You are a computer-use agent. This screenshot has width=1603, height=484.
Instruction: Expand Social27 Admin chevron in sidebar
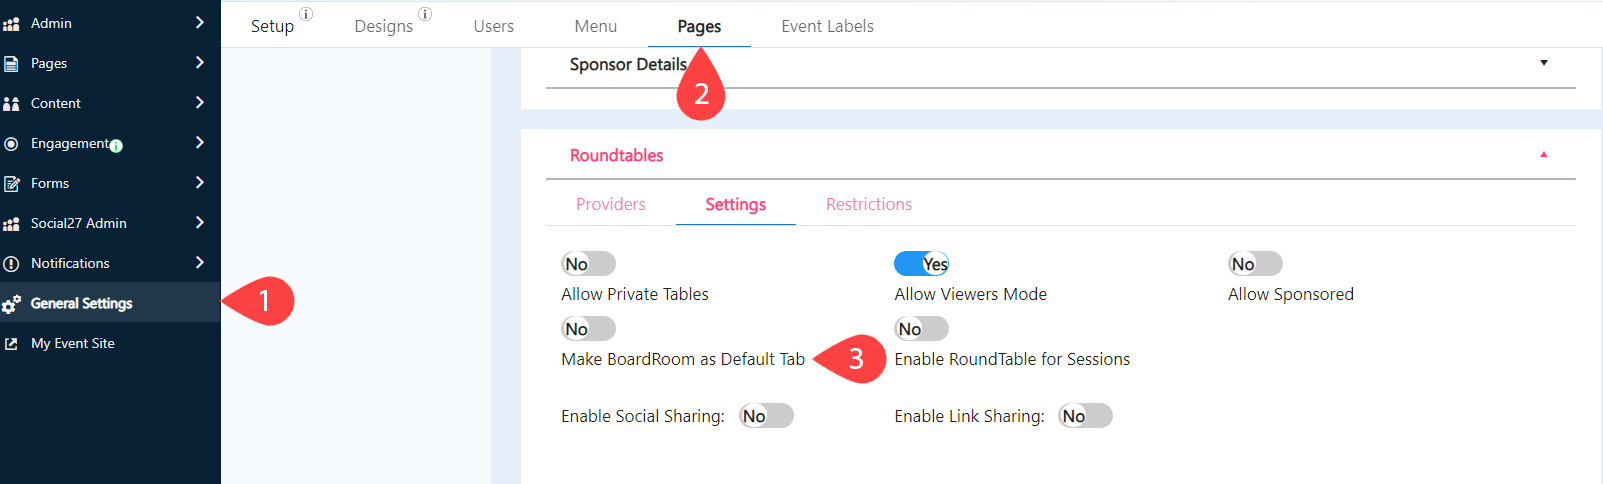pyautogui.click(x=200, y=223)
